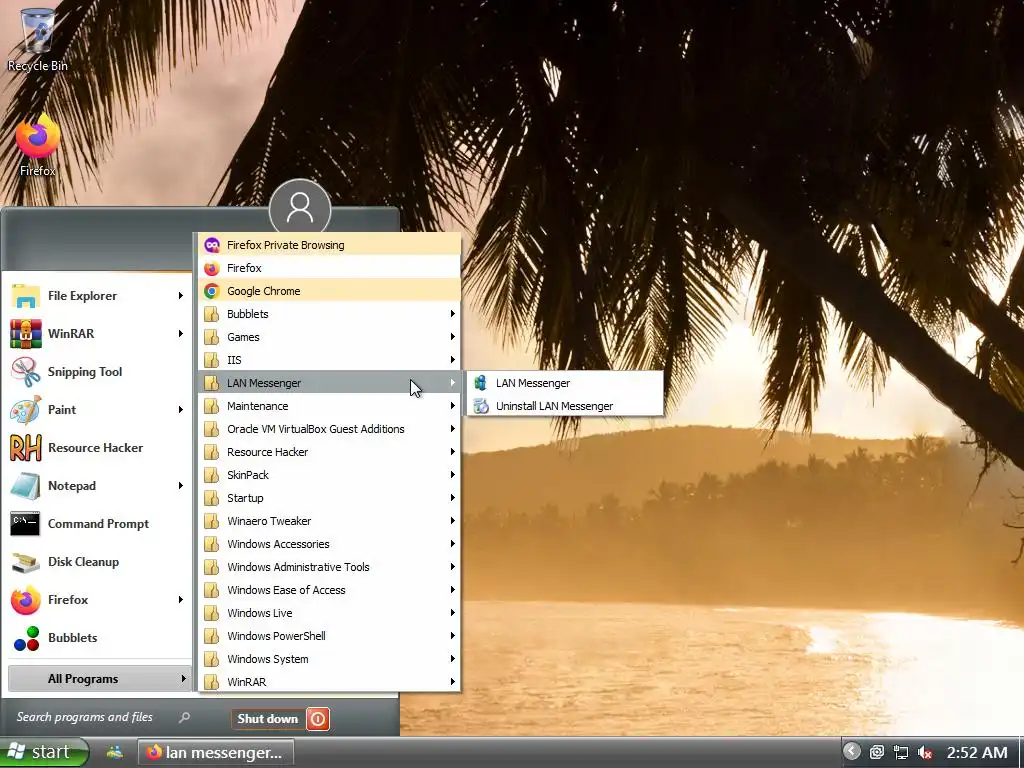Click the Shut down button

point(268,719)
